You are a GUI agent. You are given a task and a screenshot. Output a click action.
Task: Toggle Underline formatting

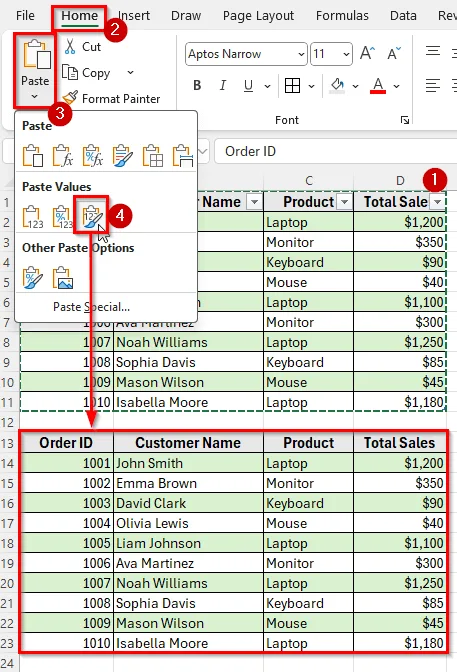248,86
